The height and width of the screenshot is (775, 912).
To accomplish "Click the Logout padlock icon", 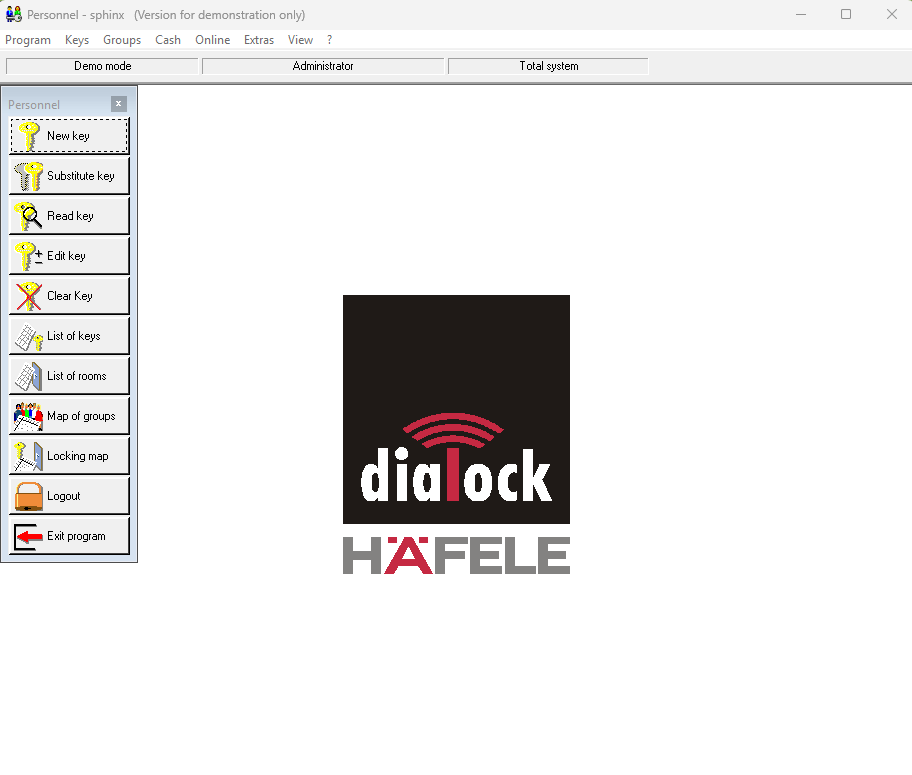I will pyautogui.click(x=29, y=496).
